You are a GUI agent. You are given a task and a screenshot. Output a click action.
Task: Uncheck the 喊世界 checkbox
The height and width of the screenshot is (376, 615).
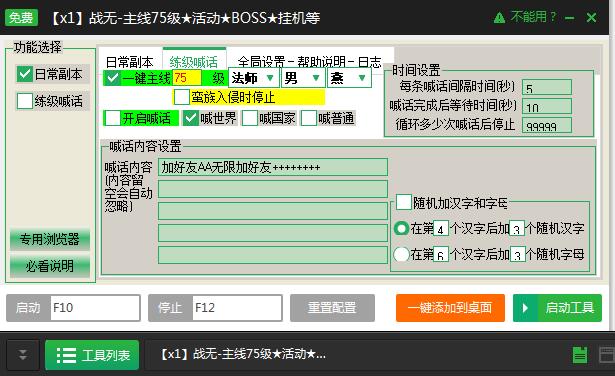(191, 118)
